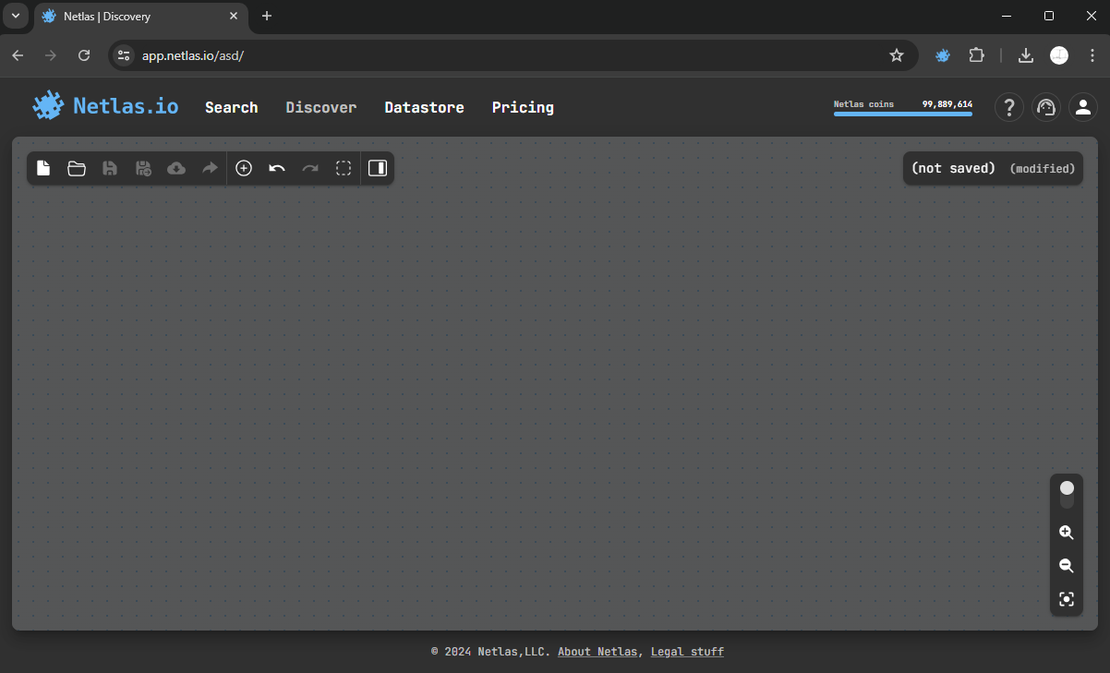Undo the last graph change
The width and height of the screenshot is (1110, 673).
[277, 168]
